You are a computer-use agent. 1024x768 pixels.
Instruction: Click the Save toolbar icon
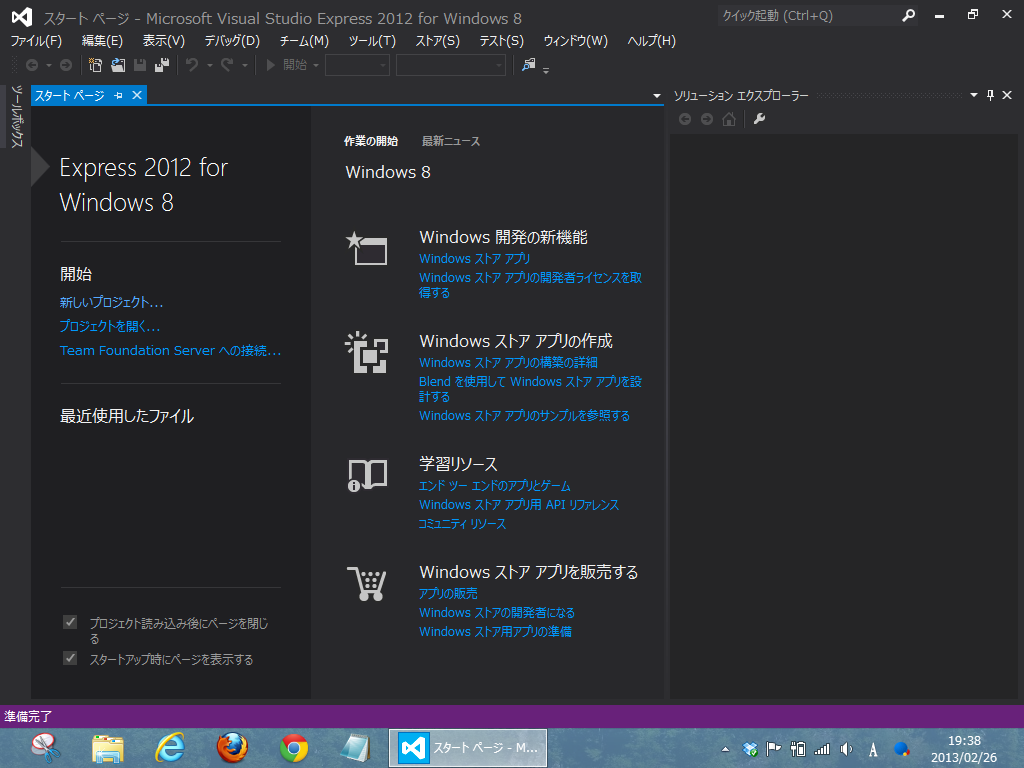point(140,65)
